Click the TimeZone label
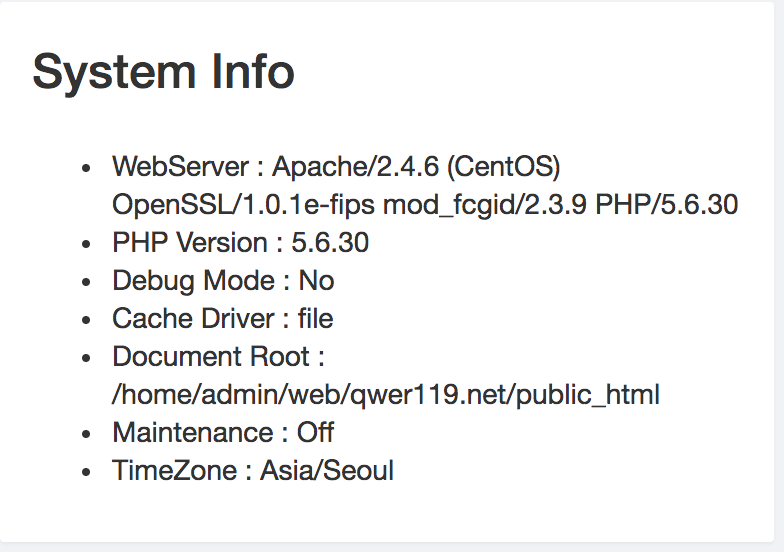The height and width of the screenshot is (552, 784). point(175,471)
